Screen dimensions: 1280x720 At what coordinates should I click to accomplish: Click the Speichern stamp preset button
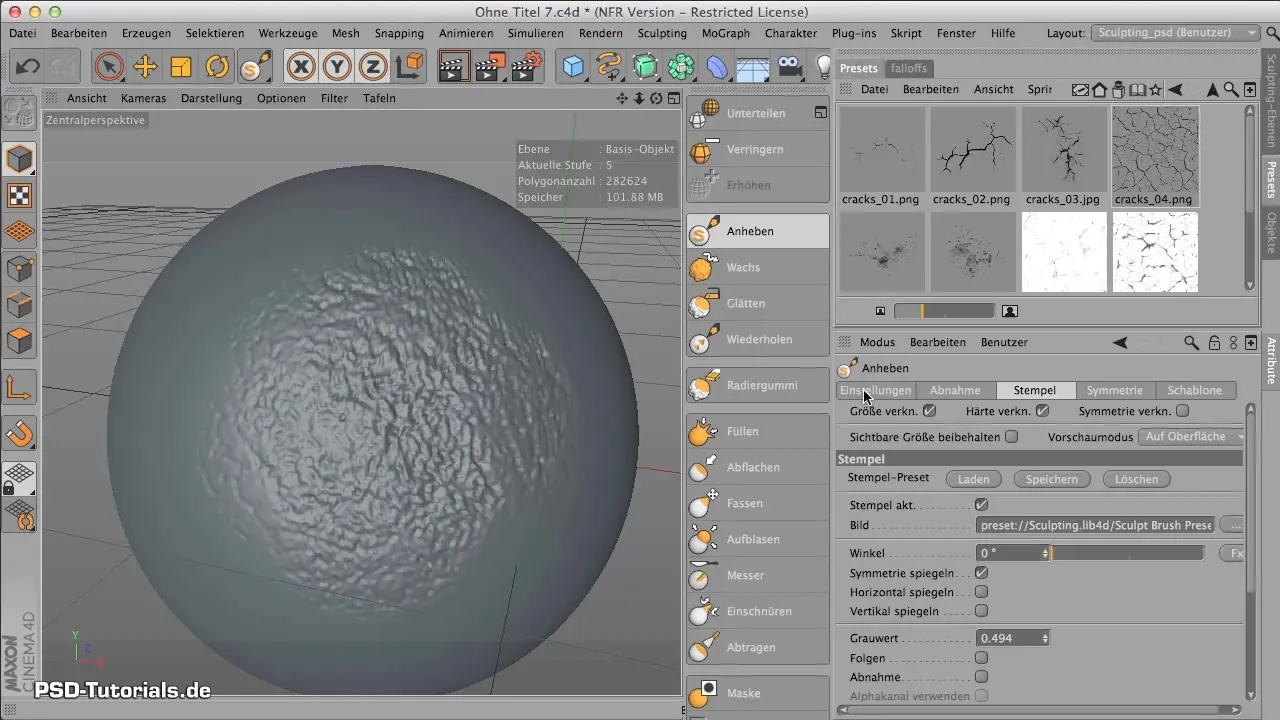[1052, 479]
